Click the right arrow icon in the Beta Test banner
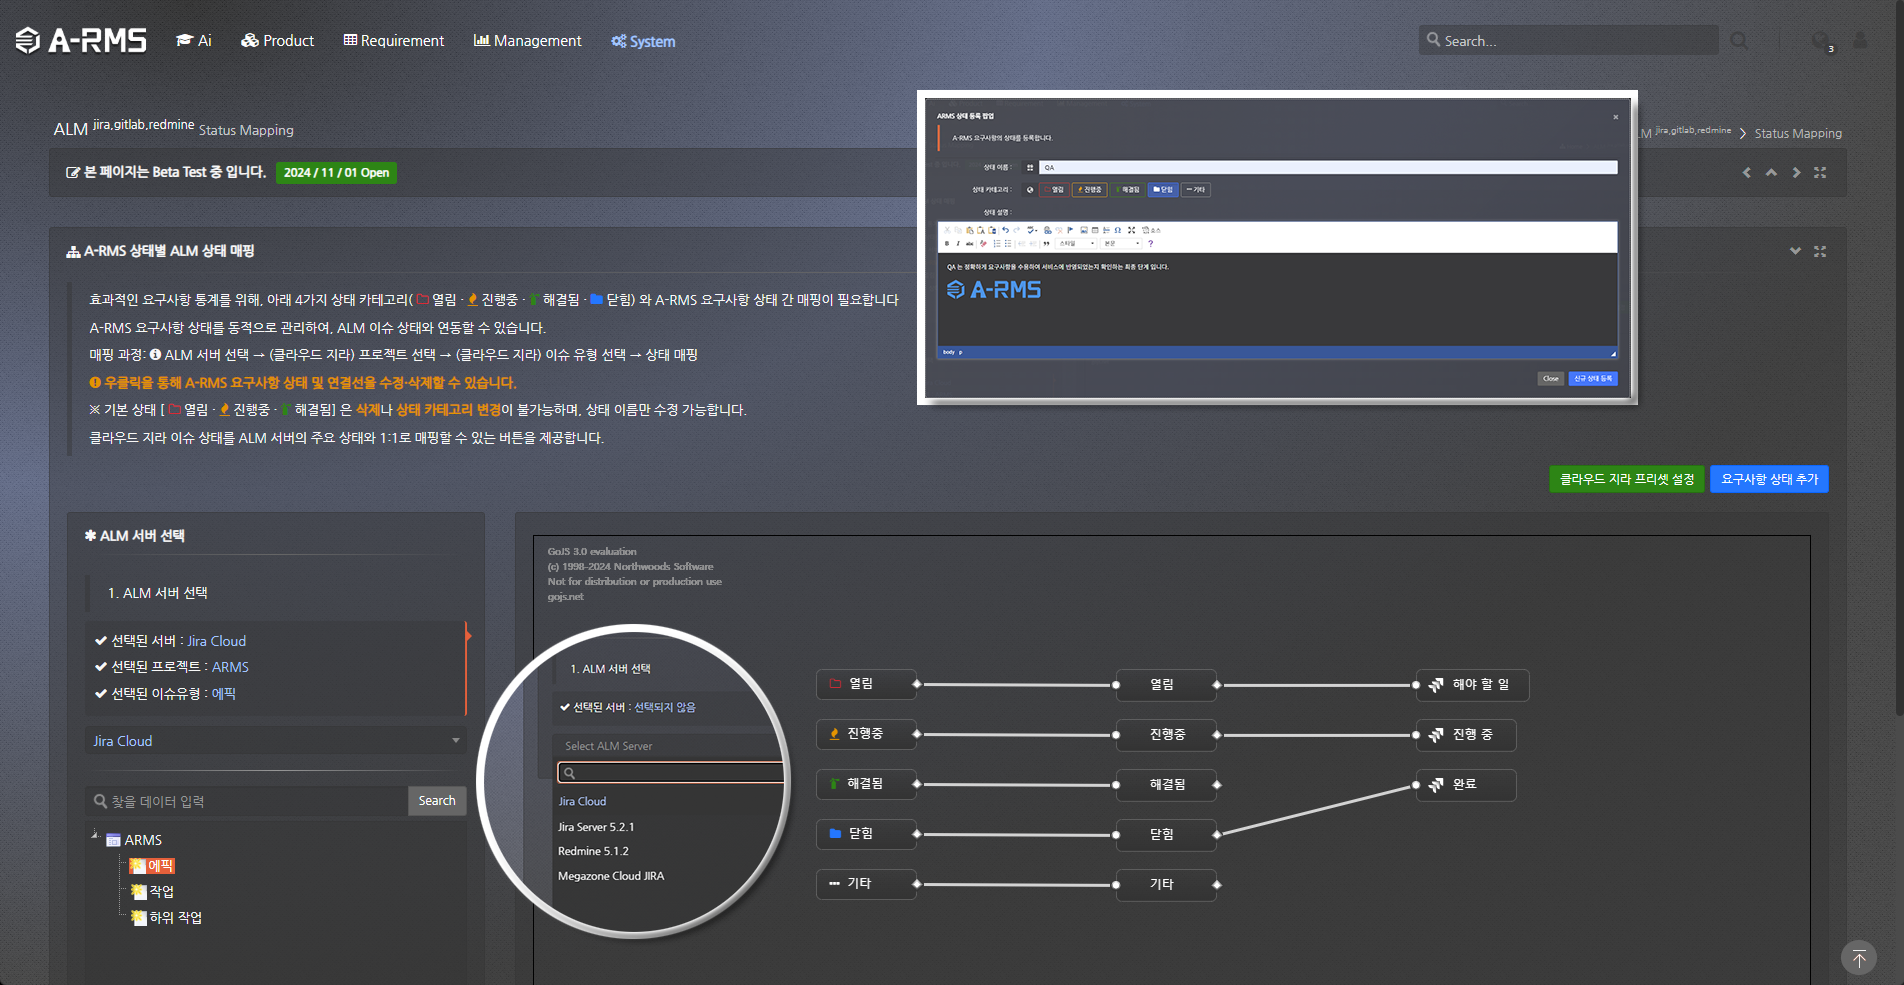This screenshot has width=1904, height=985. pos(1796,173)
